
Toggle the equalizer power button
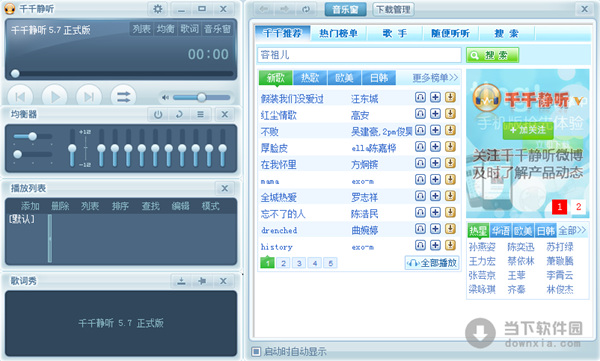pos(158,114)
